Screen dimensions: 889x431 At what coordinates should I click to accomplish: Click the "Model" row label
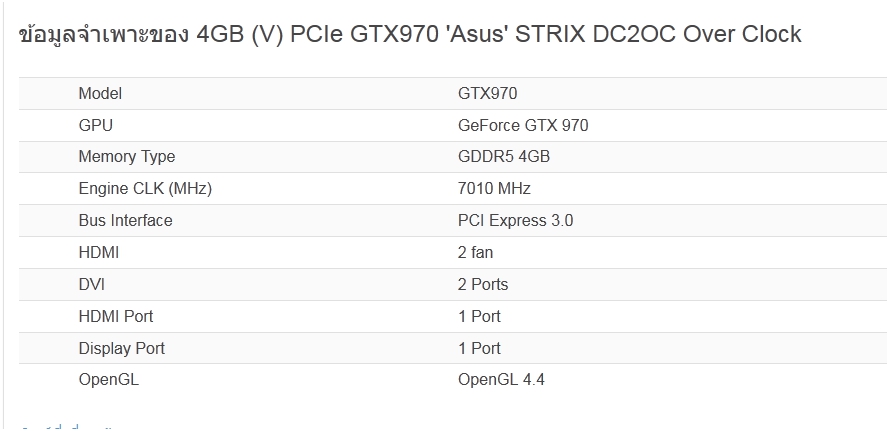pyautogui.click(x=100, y=94)
